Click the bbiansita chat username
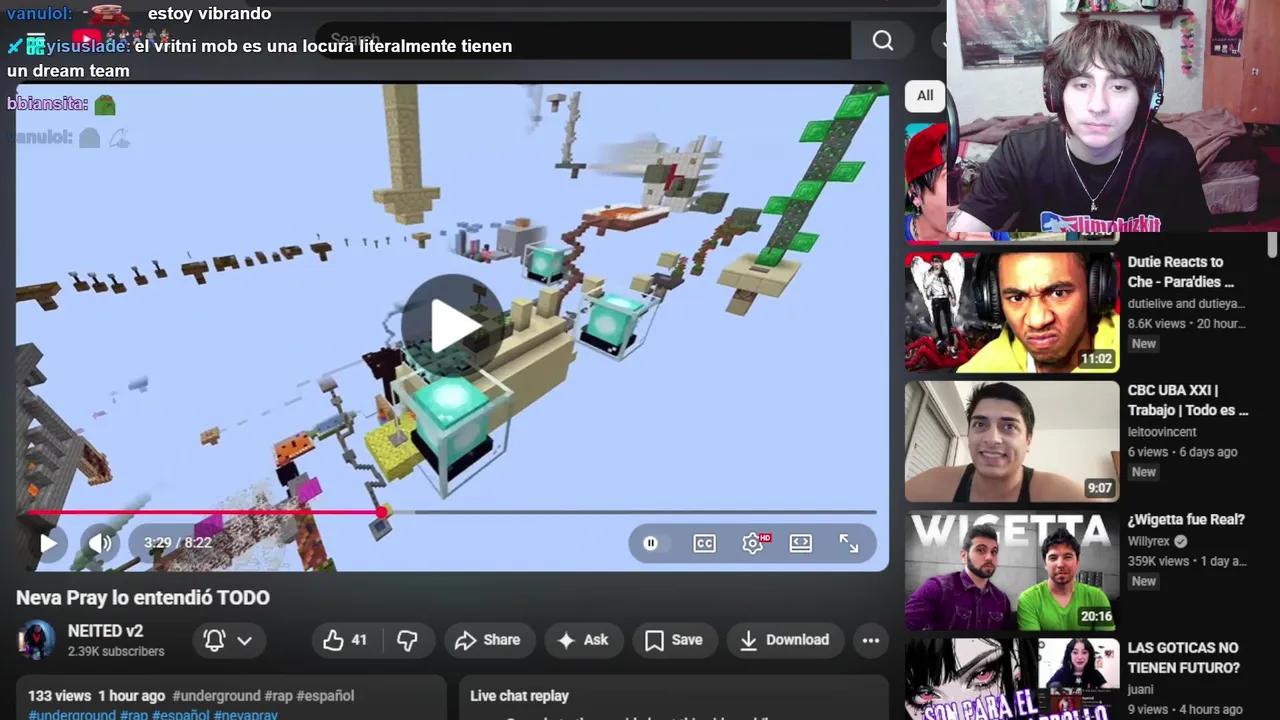This screenshot has height=720, width=1280. click(47, 104)
